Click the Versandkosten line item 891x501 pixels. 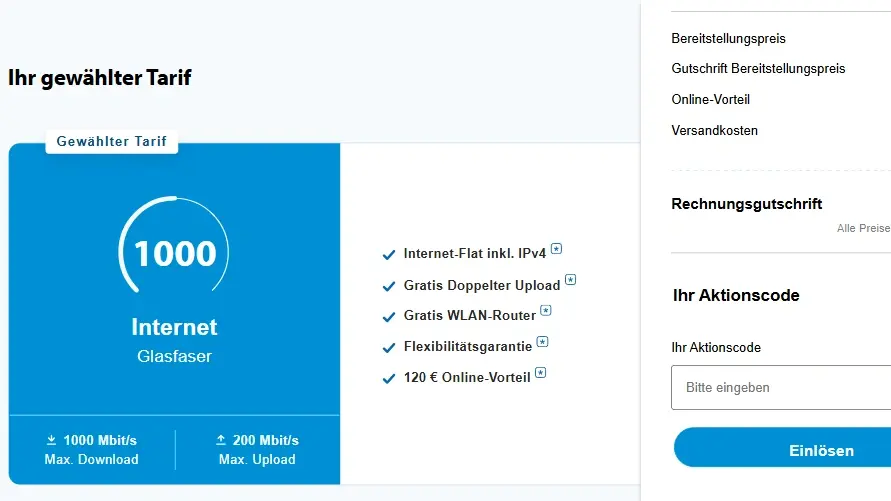click(x=714, y=131)
